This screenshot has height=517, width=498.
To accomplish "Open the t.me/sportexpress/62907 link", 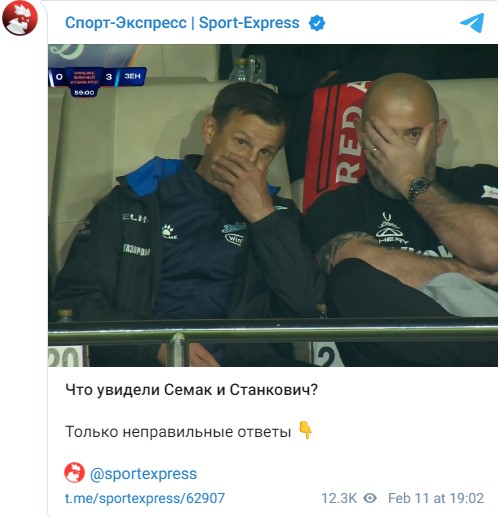I will point(145,498).
